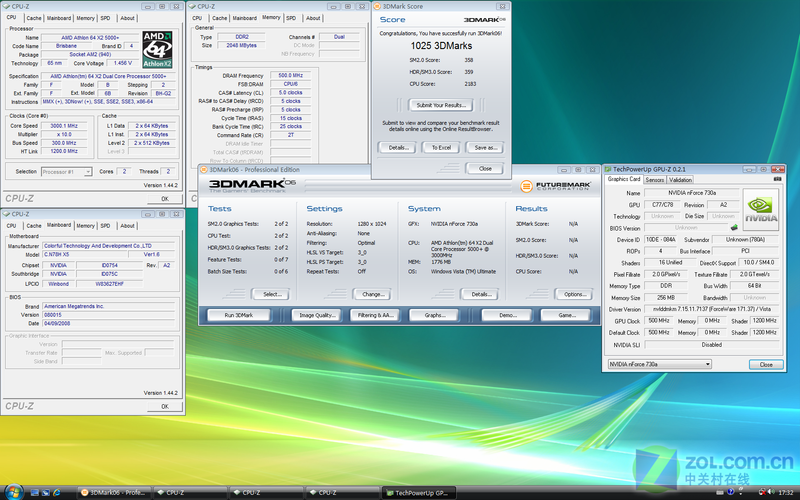The width and height of the screenshot is (800, 500).
Task: Click the Game button in 3DMark06
Action: pos(566,315)
